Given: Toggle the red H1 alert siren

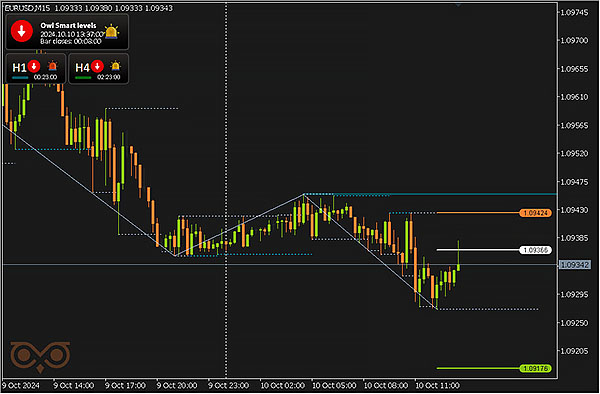Looking at the screenshot, I should tap(52, 66).
